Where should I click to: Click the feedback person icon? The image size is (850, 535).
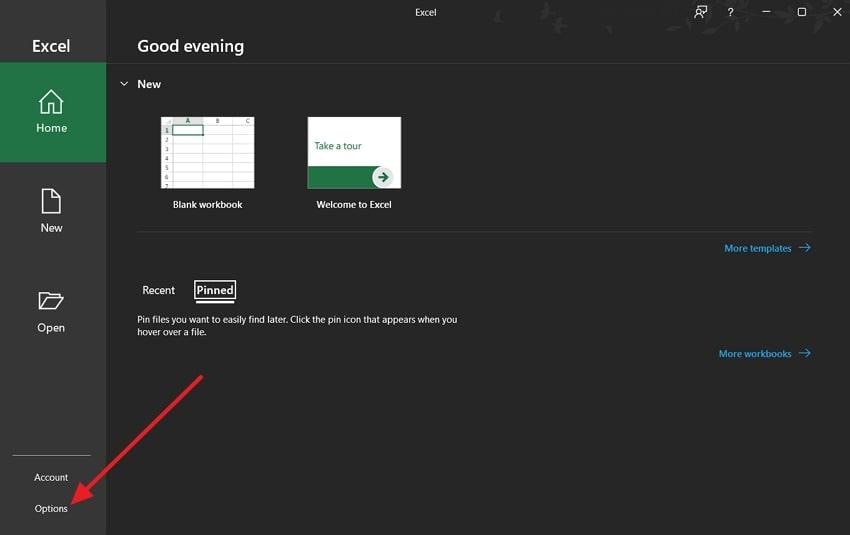click(x=700, y=12)
